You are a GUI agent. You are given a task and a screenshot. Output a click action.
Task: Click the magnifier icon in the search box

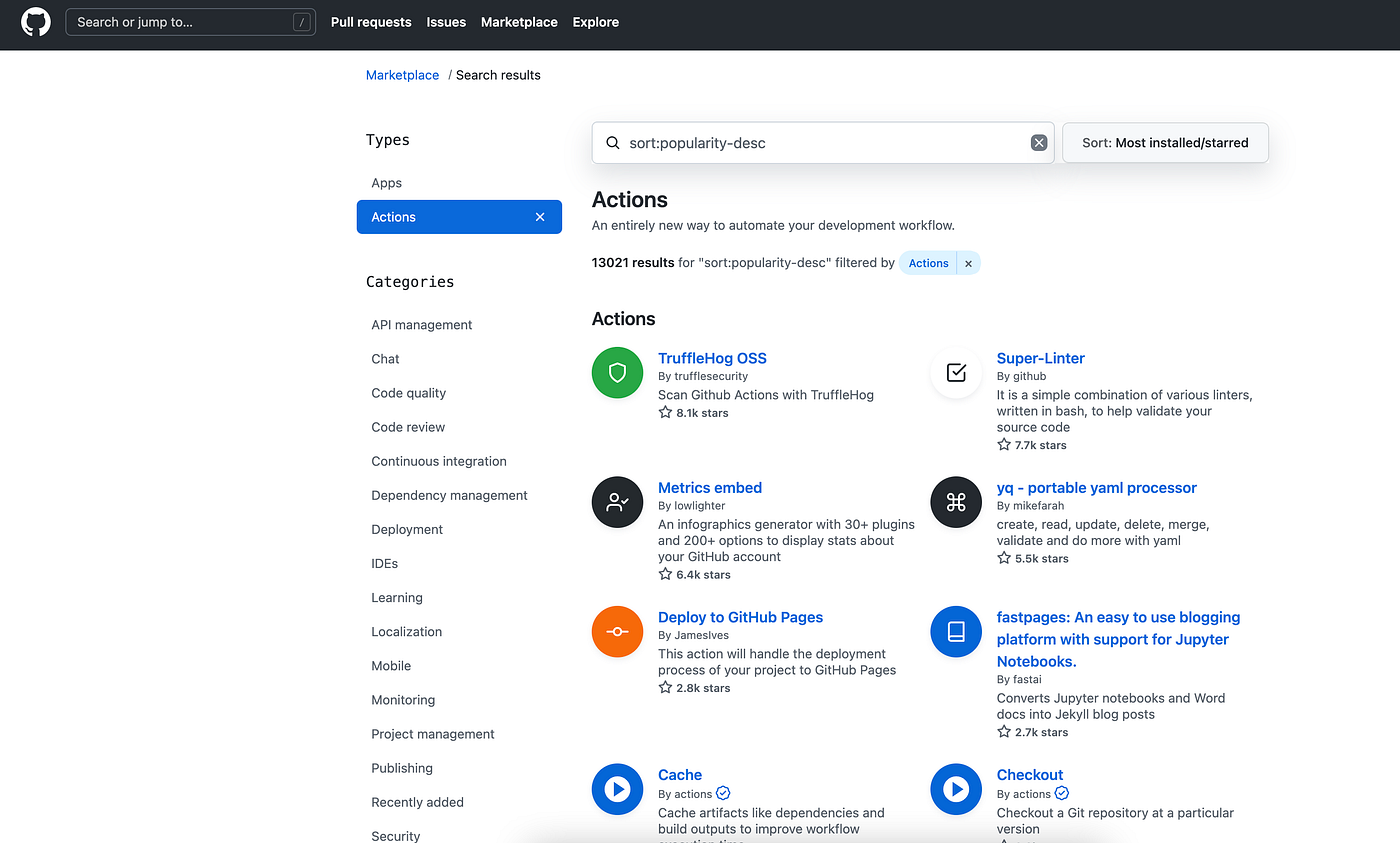[613, 143]
